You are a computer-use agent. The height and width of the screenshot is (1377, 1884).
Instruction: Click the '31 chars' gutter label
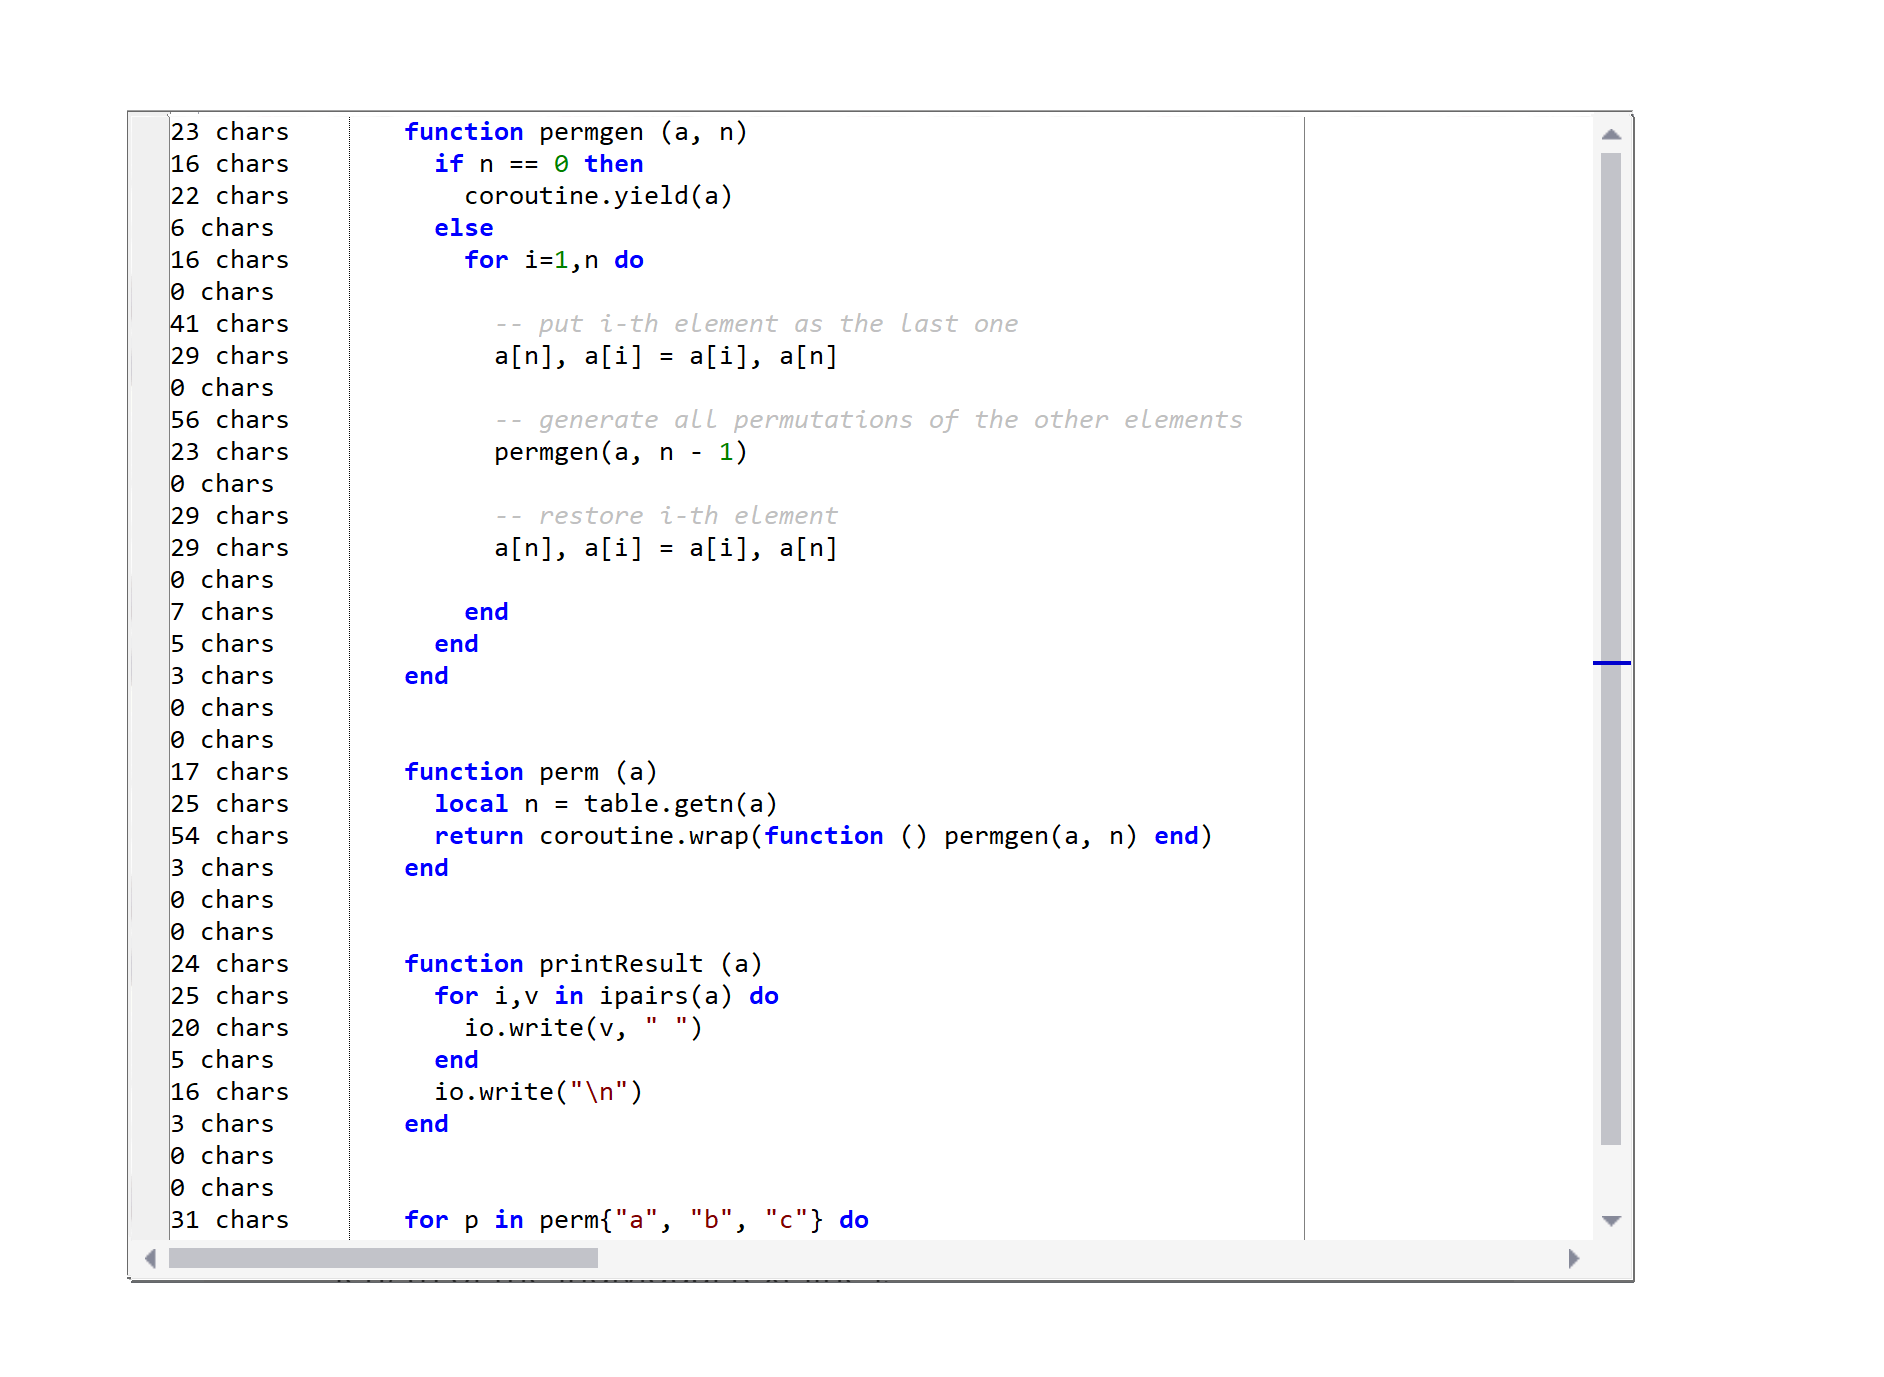230,1219
